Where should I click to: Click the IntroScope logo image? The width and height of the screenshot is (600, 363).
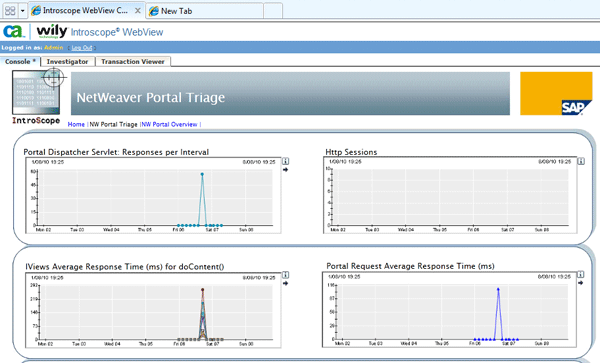[x=36, y=96]
